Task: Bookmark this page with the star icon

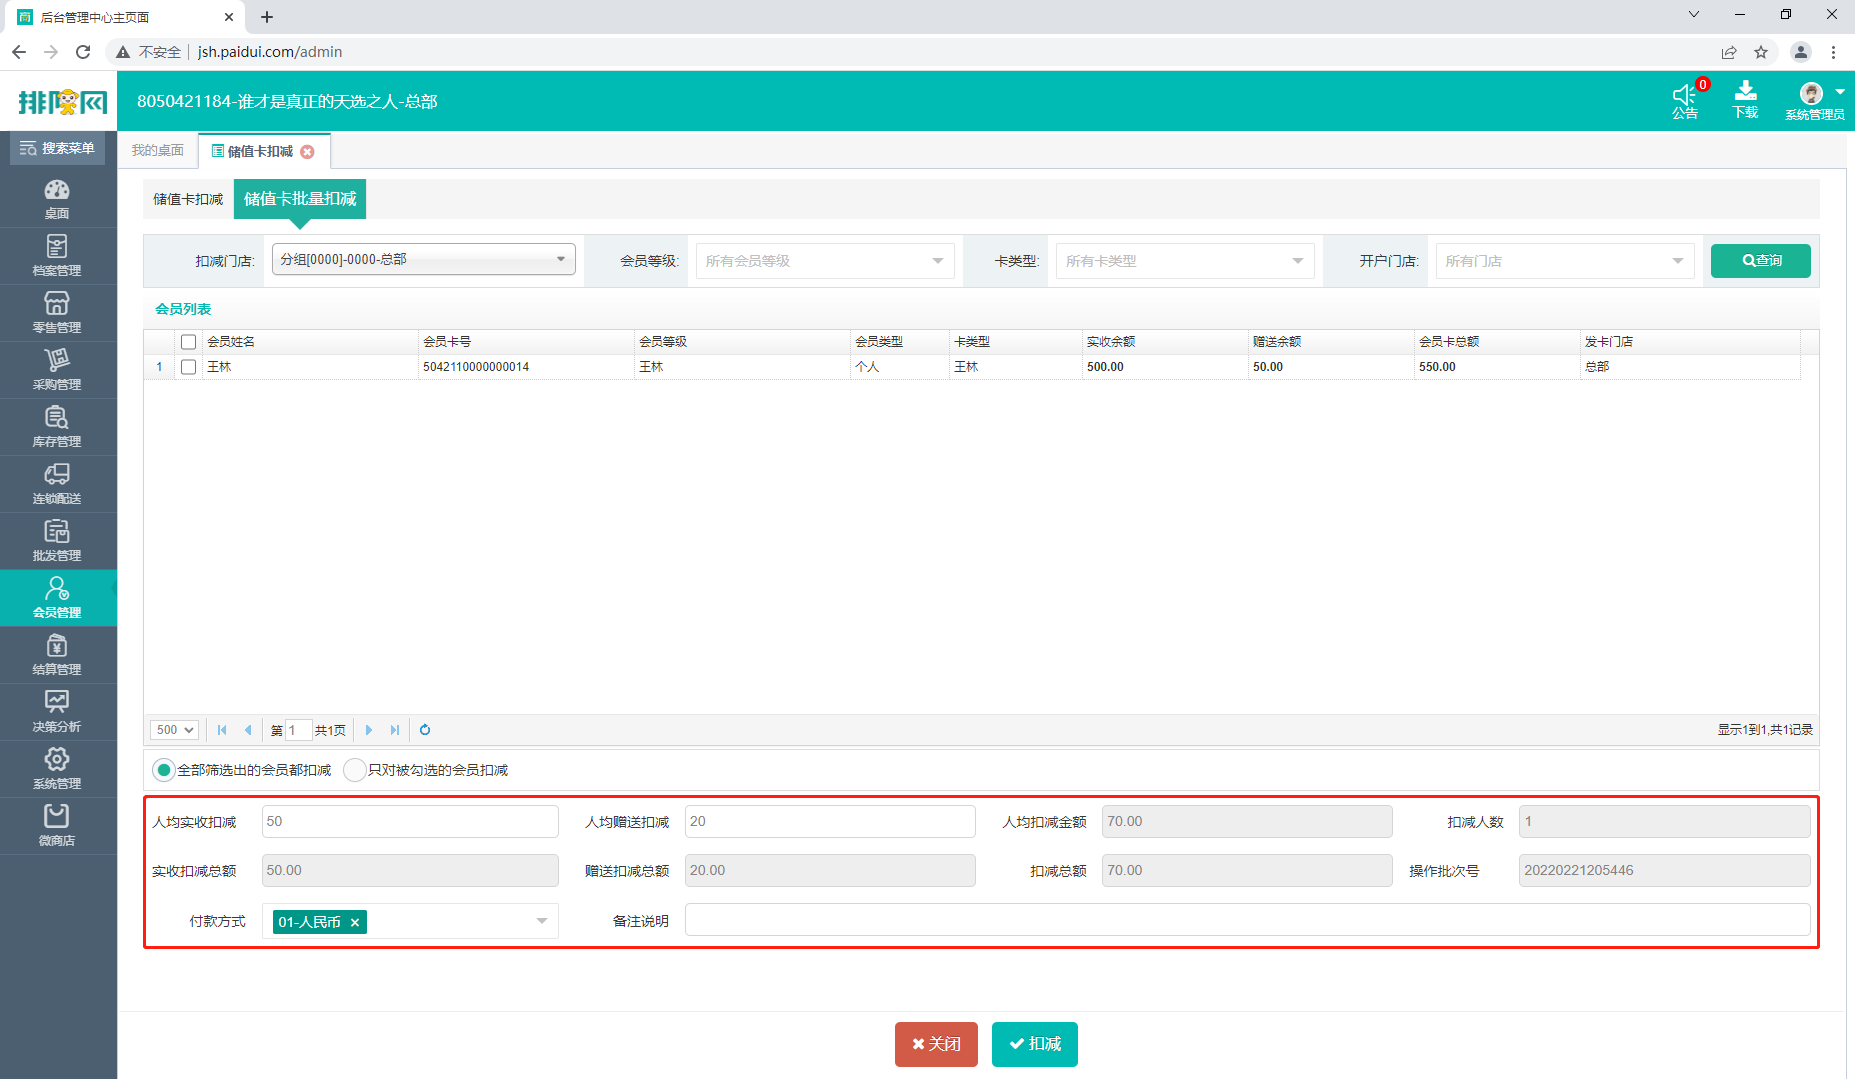Action: pyautogui.click(x=1761, y=52)
